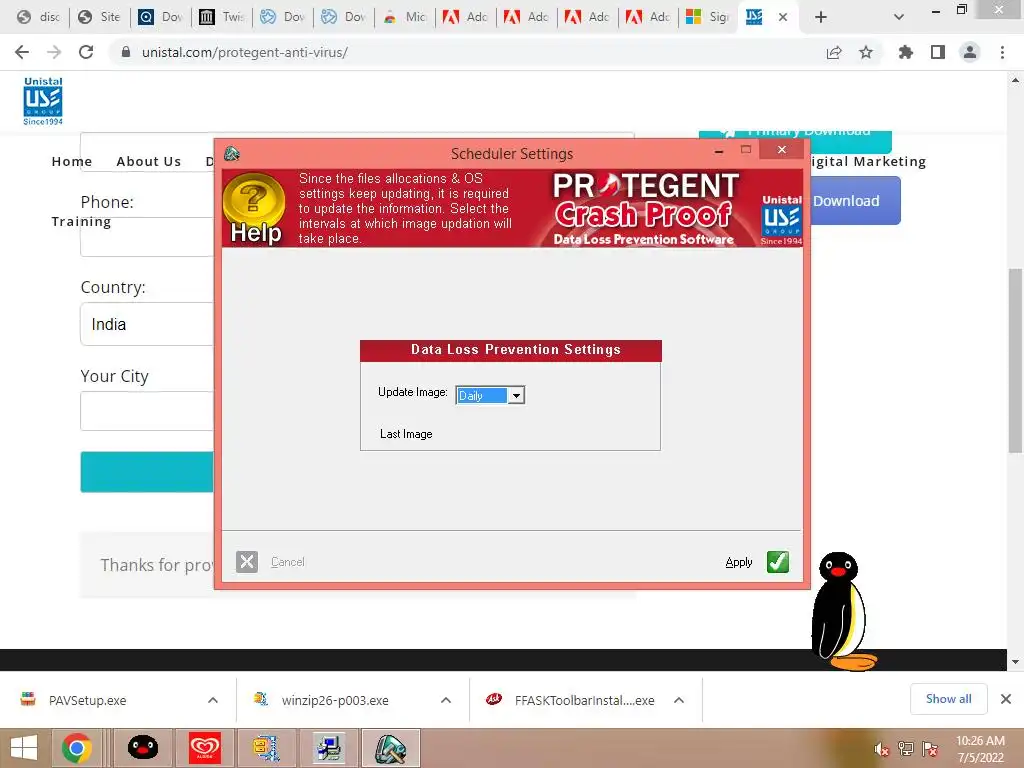The height and width of the screenshot is (768, 1024).
Task: Click the Apply text button
Action: point(739,562)
